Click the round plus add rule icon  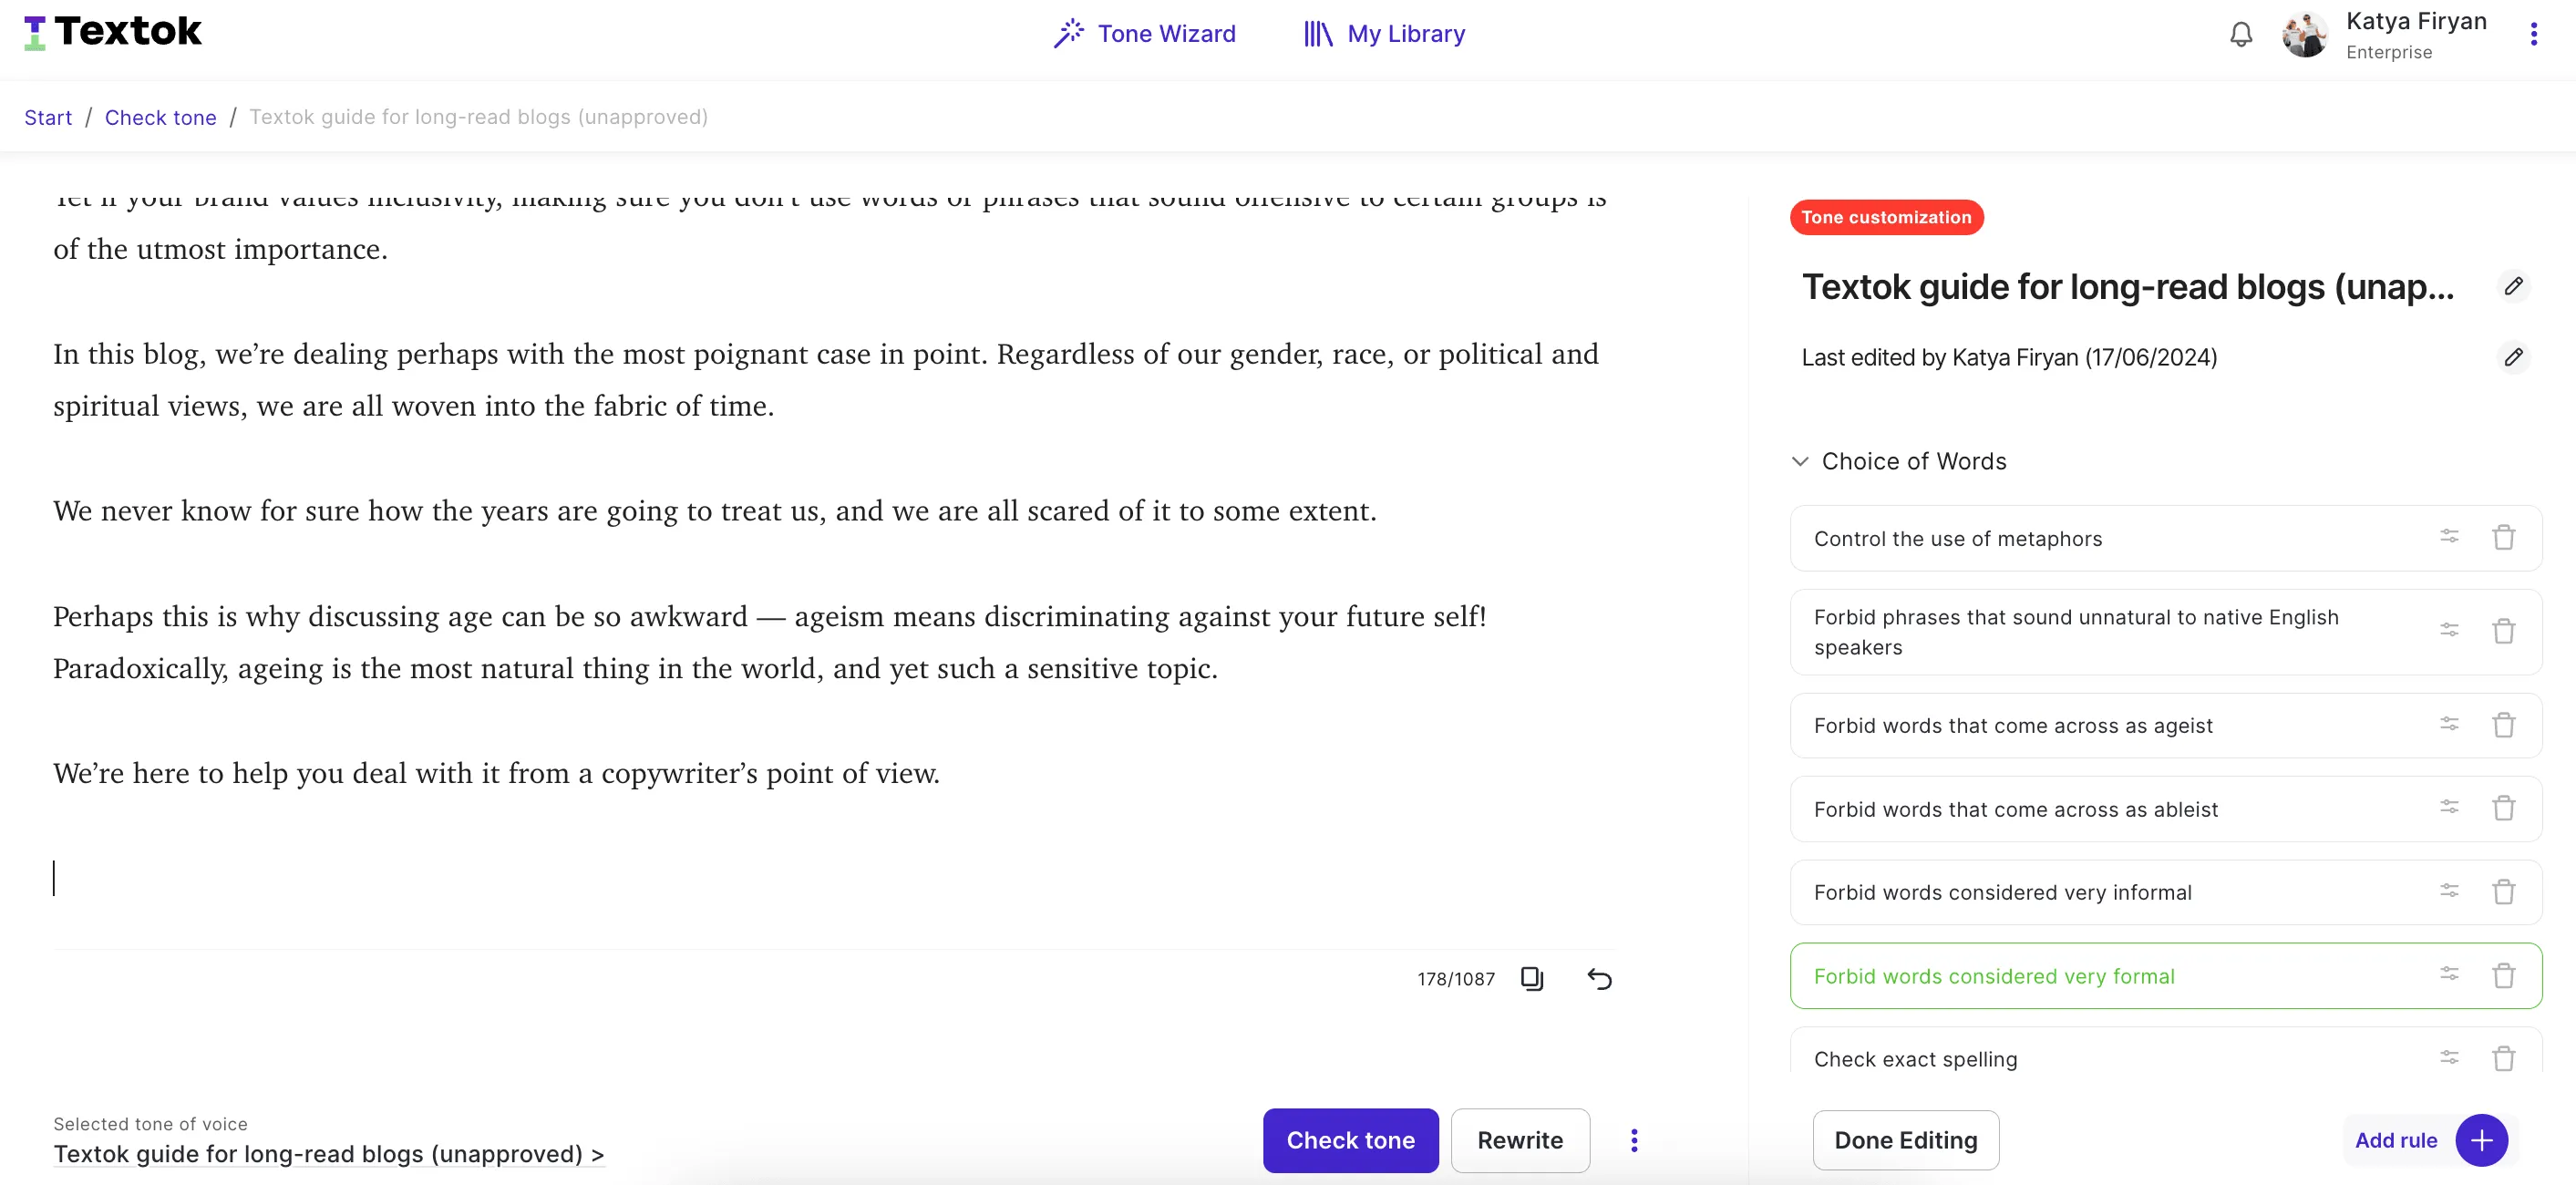tap(2481, 1140)
